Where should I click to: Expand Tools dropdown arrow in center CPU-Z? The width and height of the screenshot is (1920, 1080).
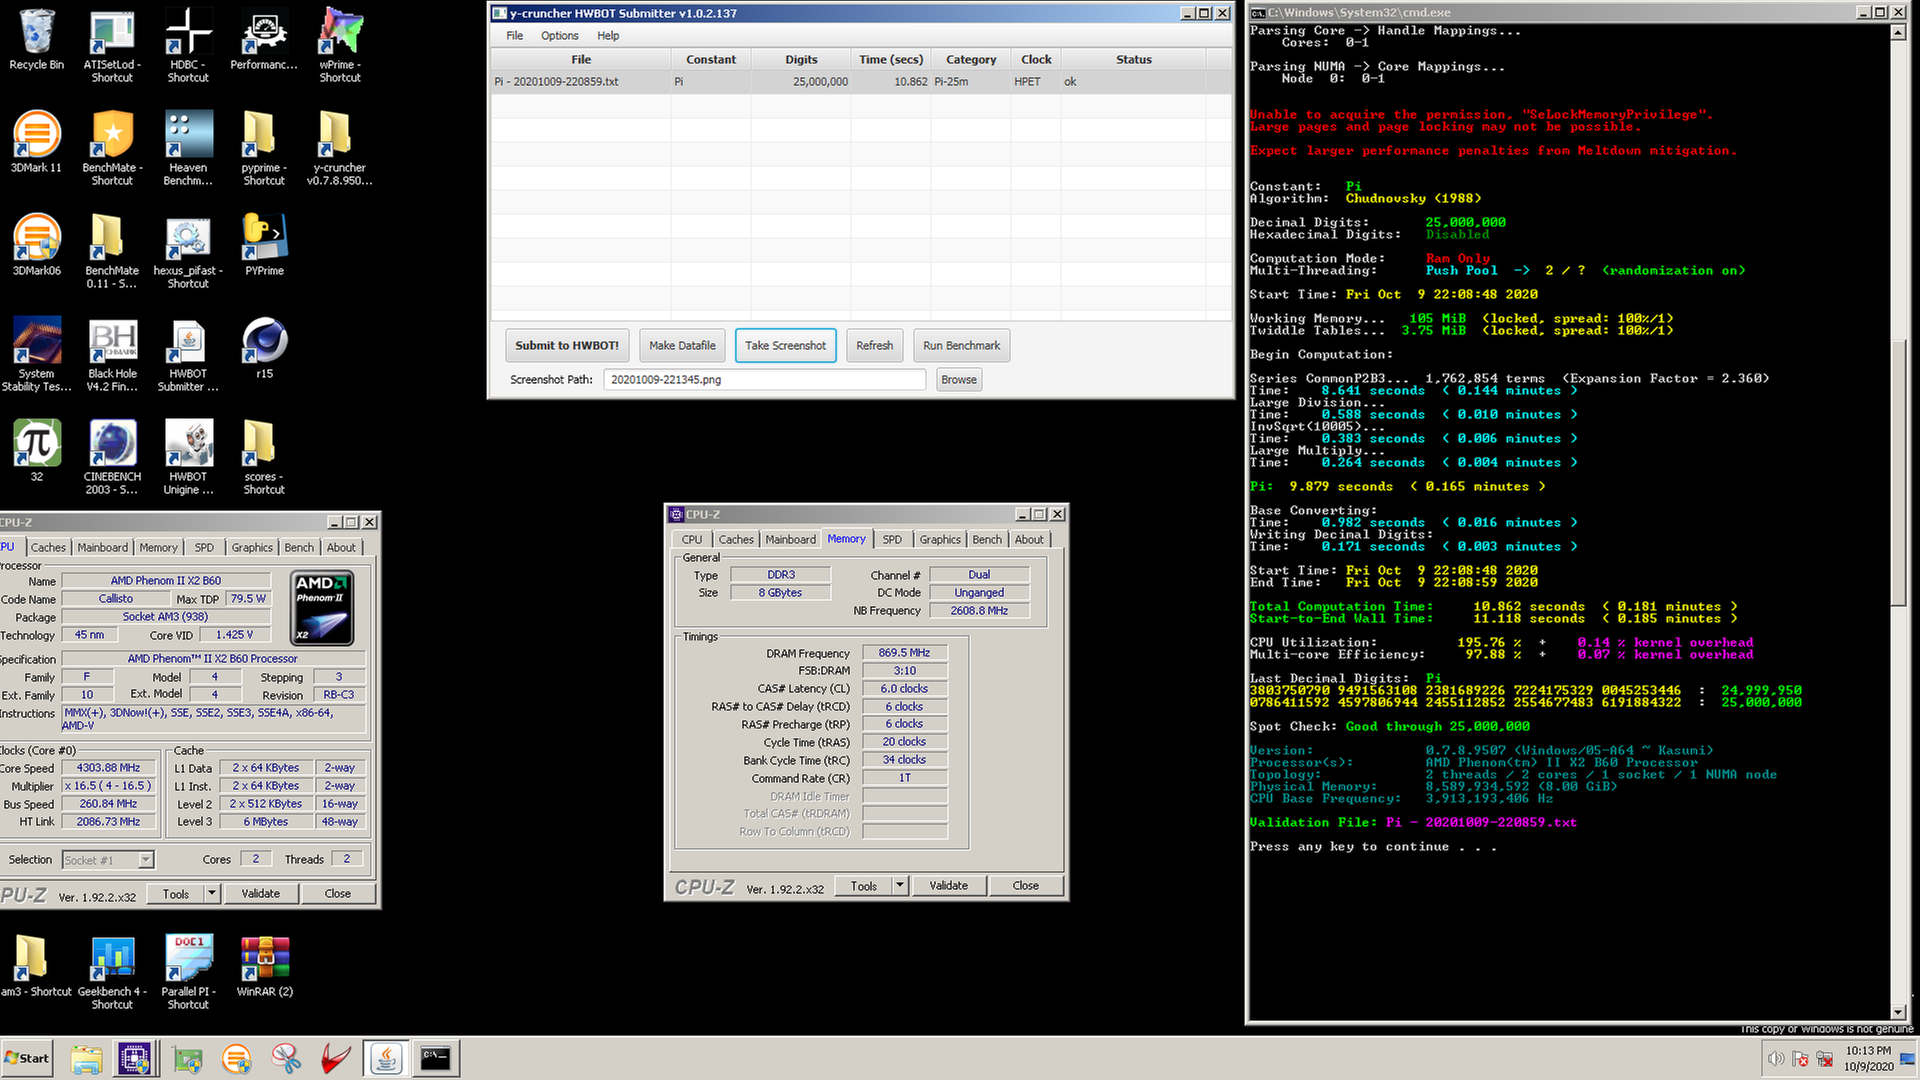[900, 886]
